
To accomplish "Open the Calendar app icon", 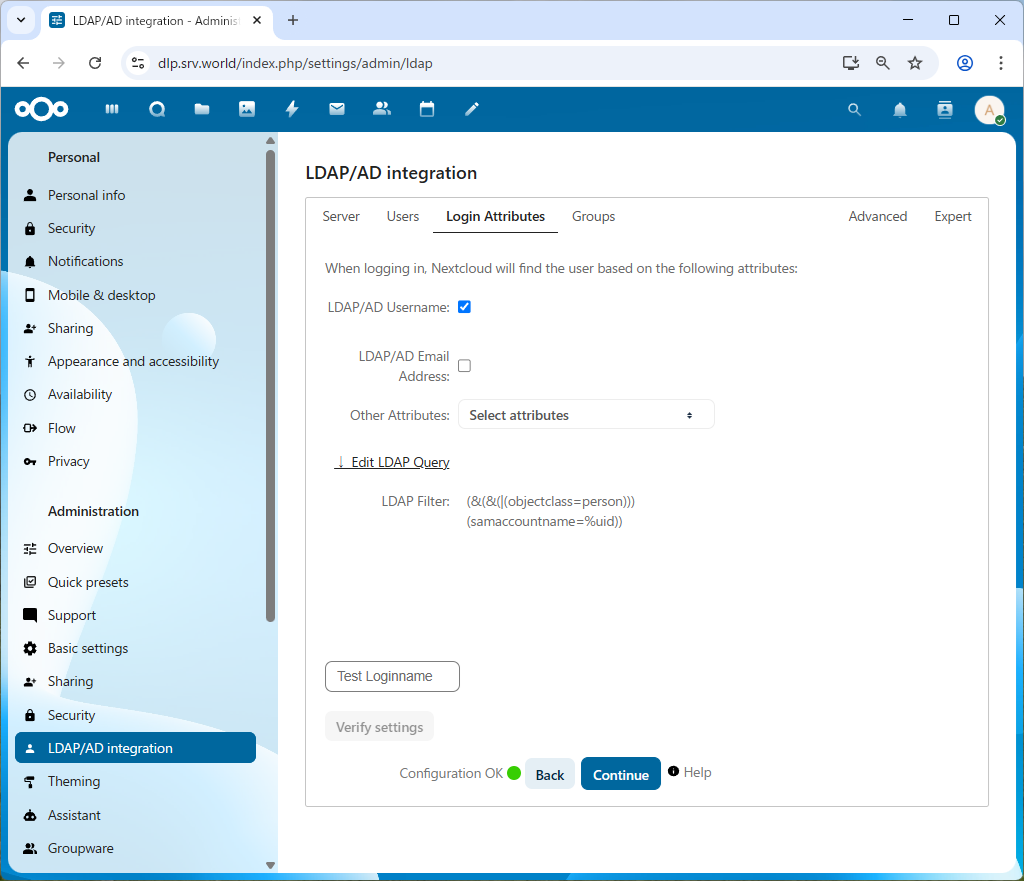I will [427, 109].
